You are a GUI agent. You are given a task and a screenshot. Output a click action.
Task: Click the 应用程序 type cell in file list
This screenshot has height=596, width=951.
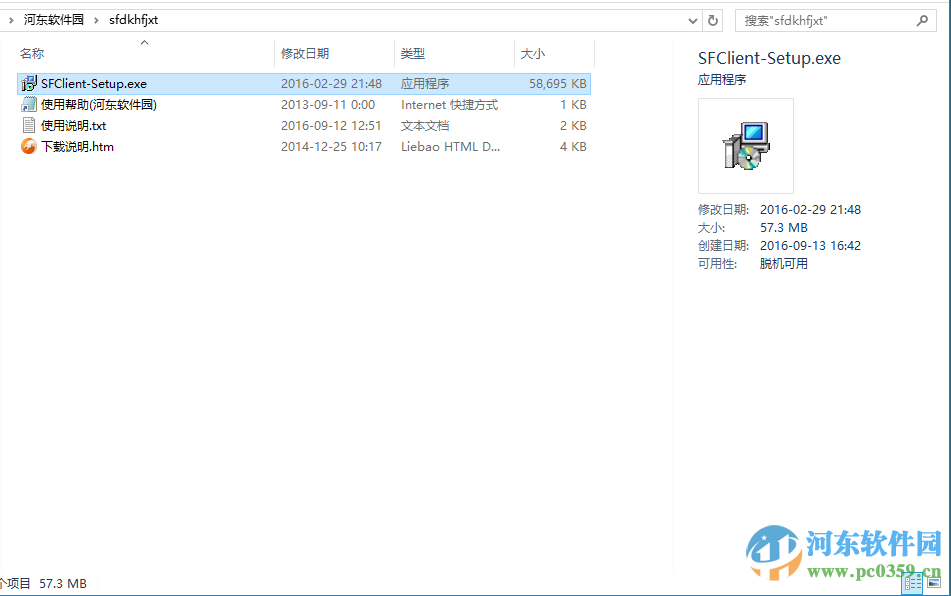pos(425,84)
